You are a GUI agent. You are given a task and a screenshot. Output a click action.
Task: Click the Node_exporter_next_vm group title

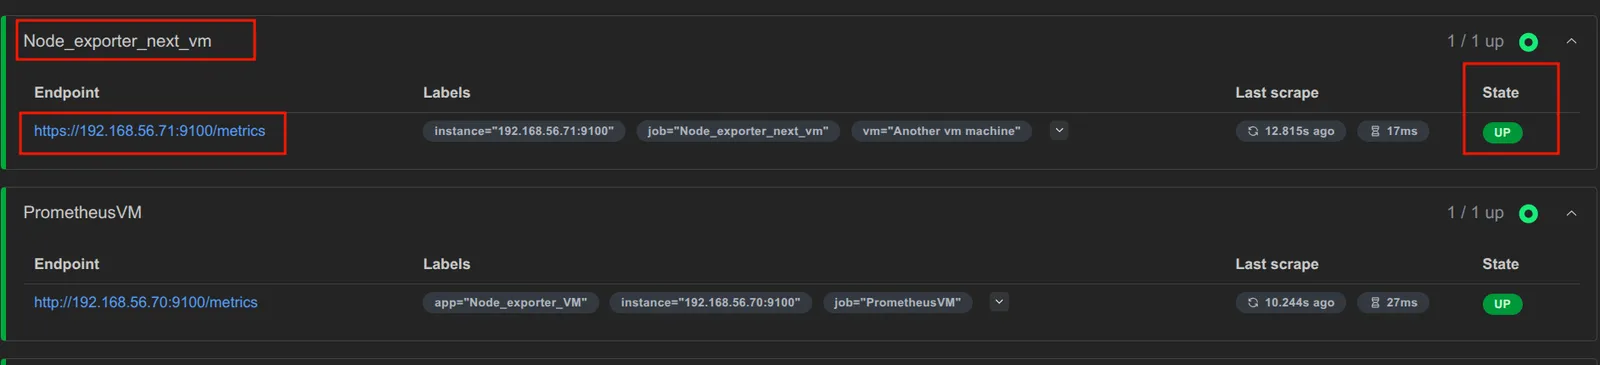118,41
